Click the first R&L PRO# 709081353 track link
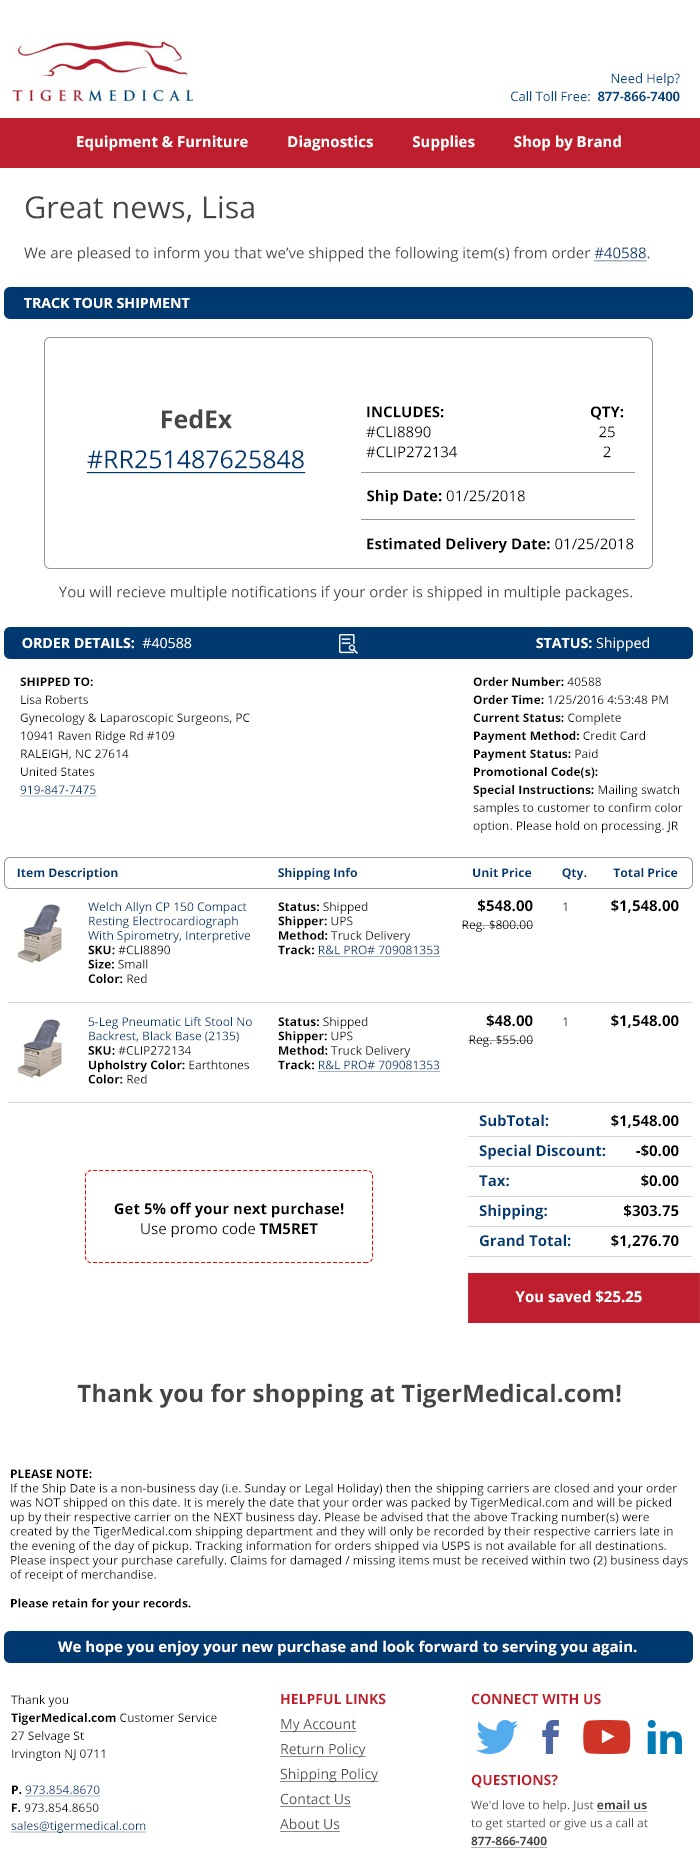This screenshot has width=700, height=1876. coord(378,950)
